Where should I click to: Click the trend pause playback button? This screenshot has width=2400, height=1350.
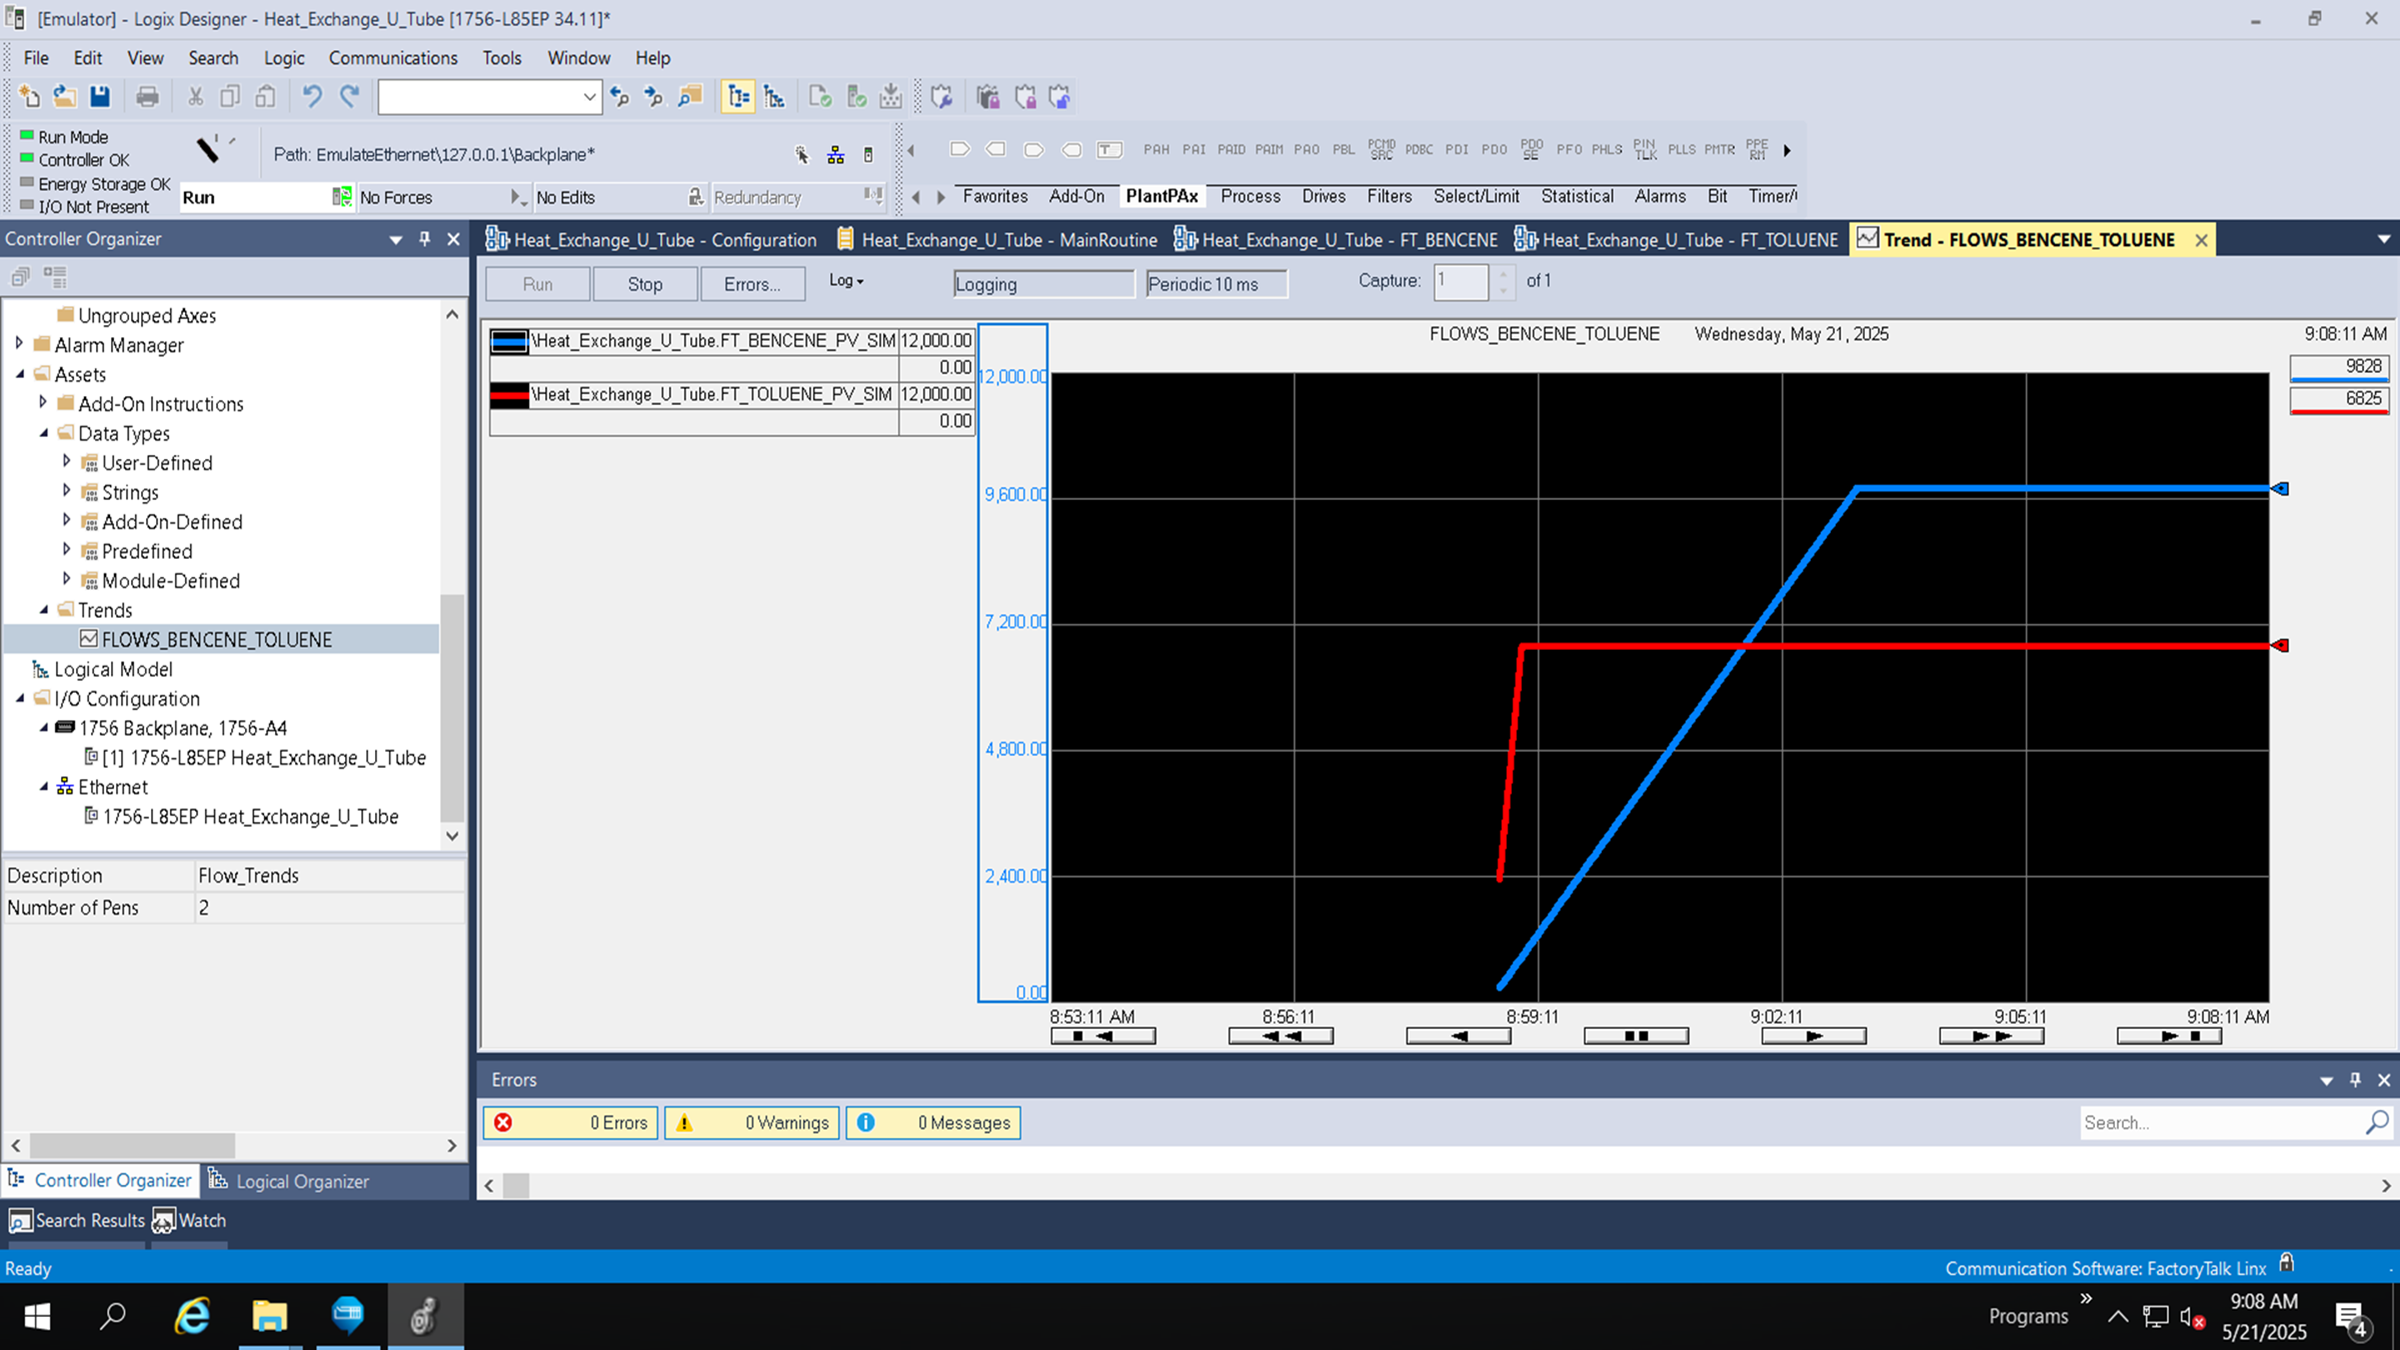tap(1636, 1036)
